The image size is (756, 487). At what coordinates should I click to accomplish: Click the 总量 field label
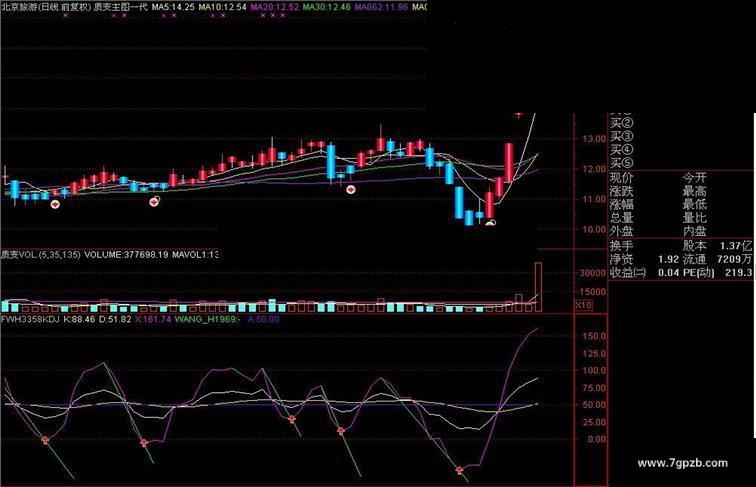(x=621, y=218)
